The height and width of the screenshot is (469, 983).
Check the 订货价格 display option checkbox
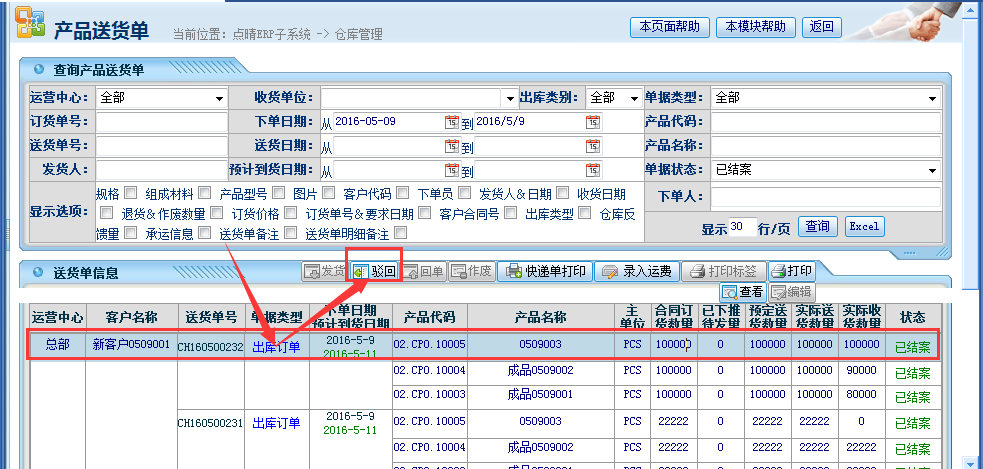290,213
